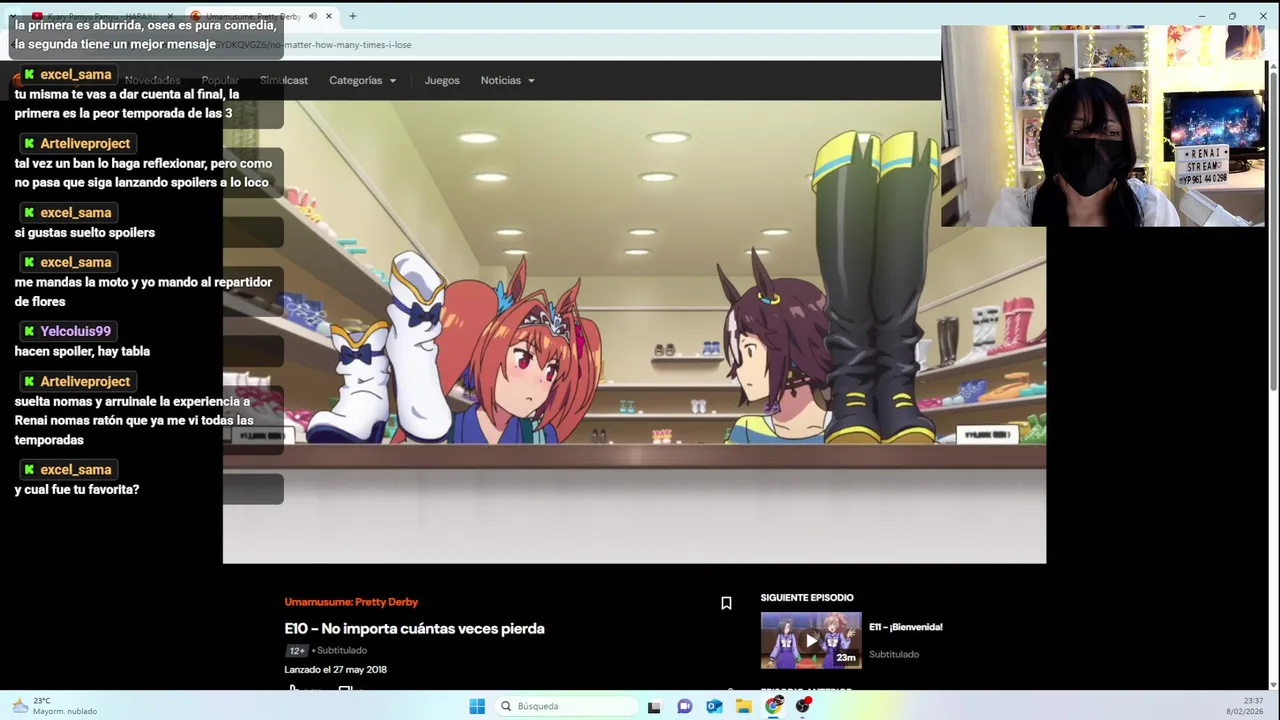
Task: Launch the purple video chat taskbar app
Action: coord(684,706)
